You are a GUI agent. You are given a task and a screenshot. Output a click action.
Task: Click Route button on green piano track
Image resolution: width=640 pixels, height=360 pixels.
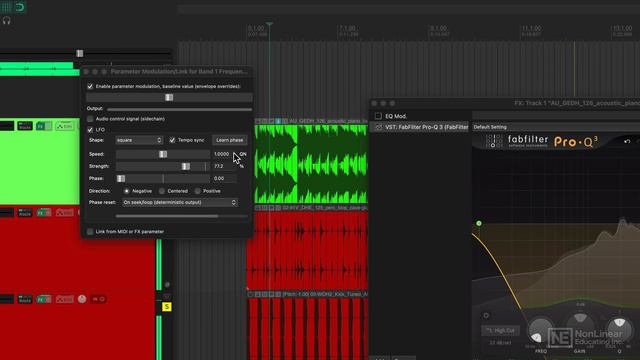(x=25, y=126)
